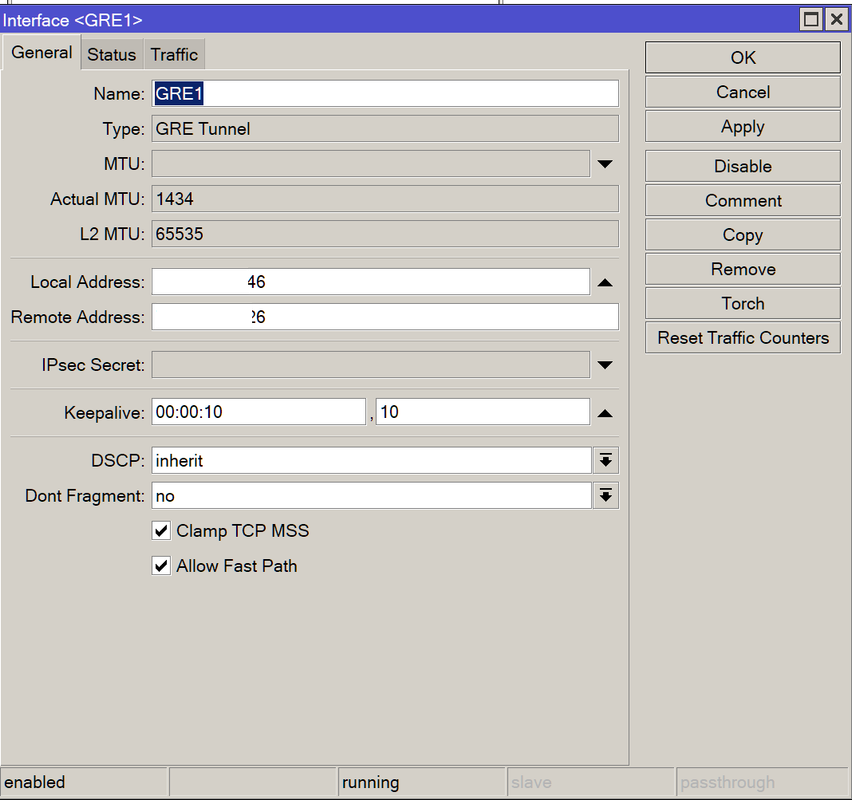Click the Keepalive interval field 00:00:10

coord(259,412)
